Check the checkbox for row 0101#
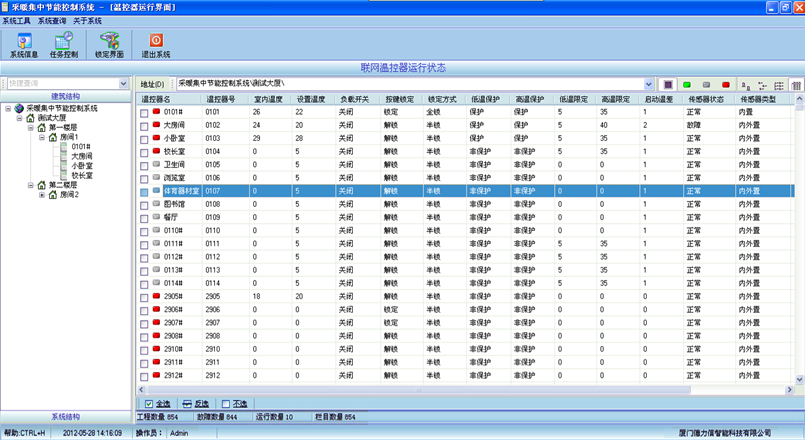Screen dimensions: 805x440 coord(144,113)
